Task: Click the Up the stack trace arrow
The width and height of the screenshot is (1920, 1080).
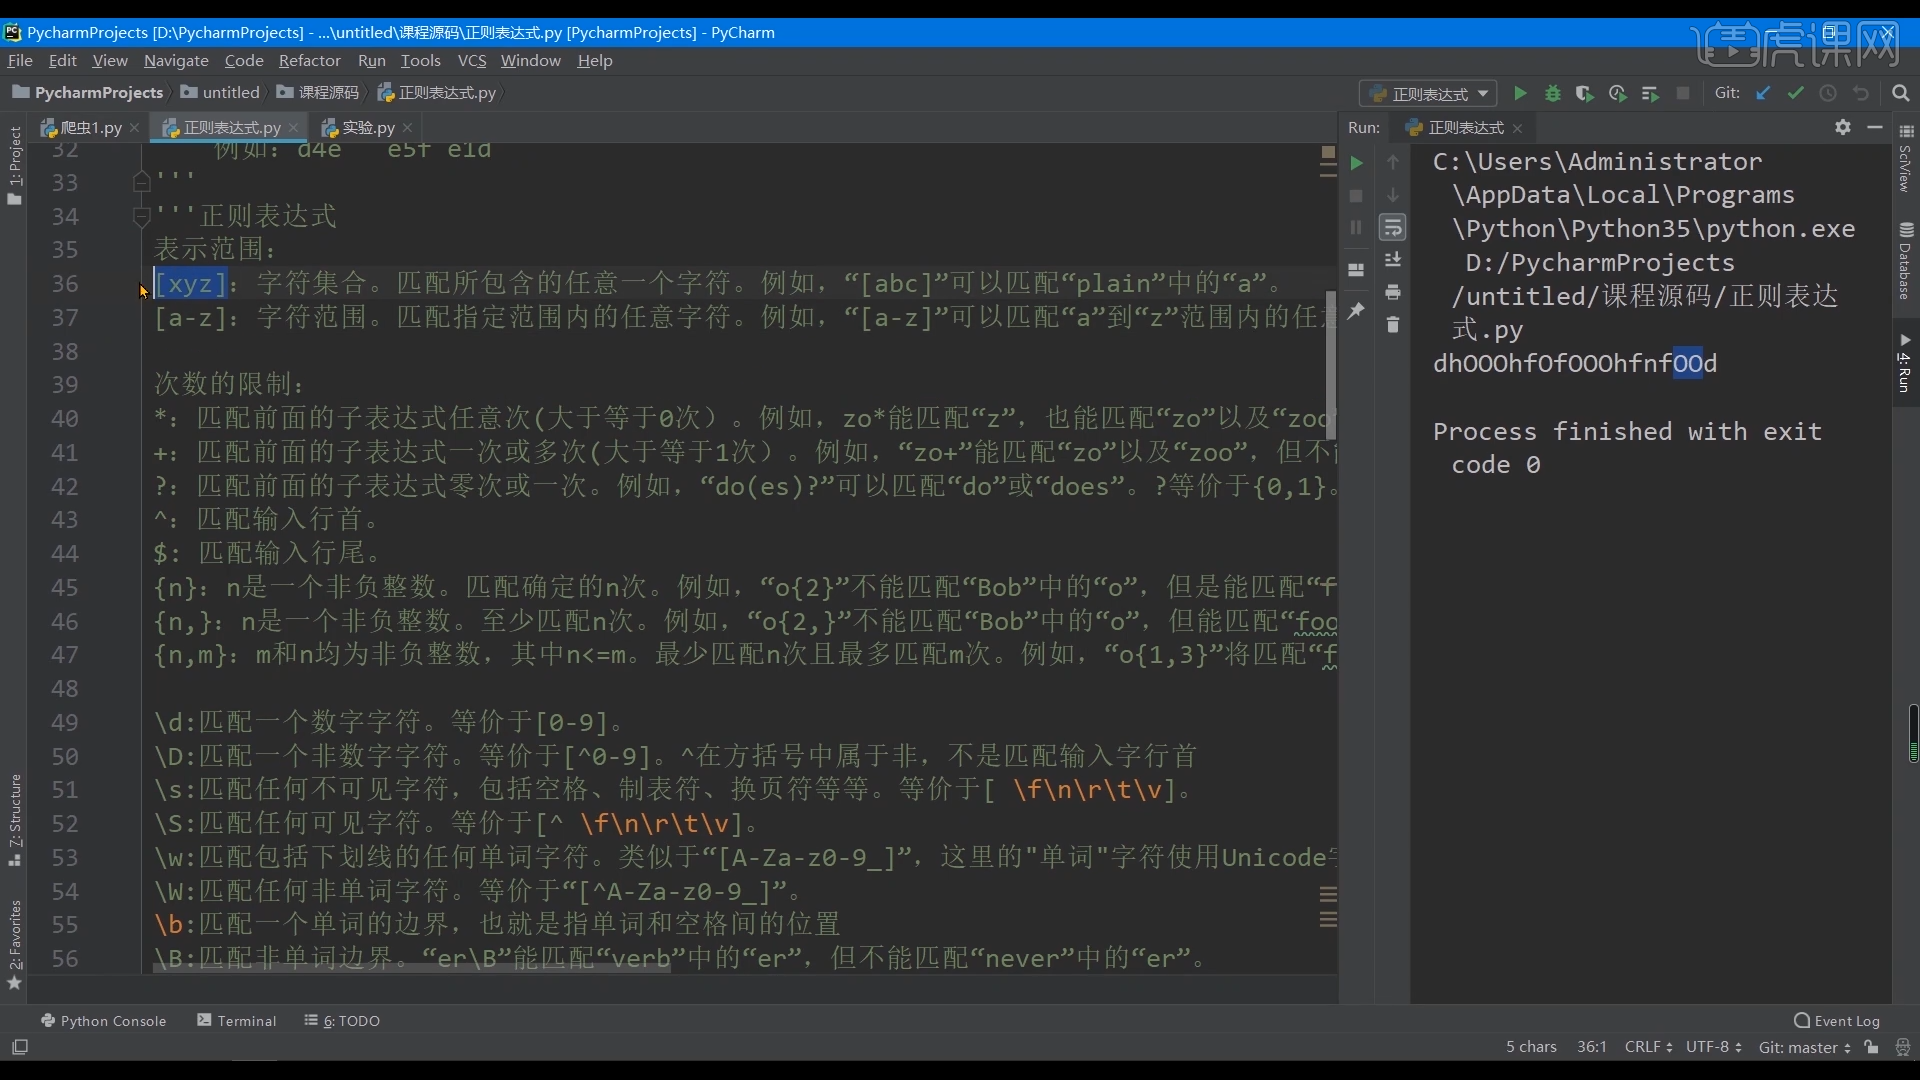Action: [x=1393, y=162]
